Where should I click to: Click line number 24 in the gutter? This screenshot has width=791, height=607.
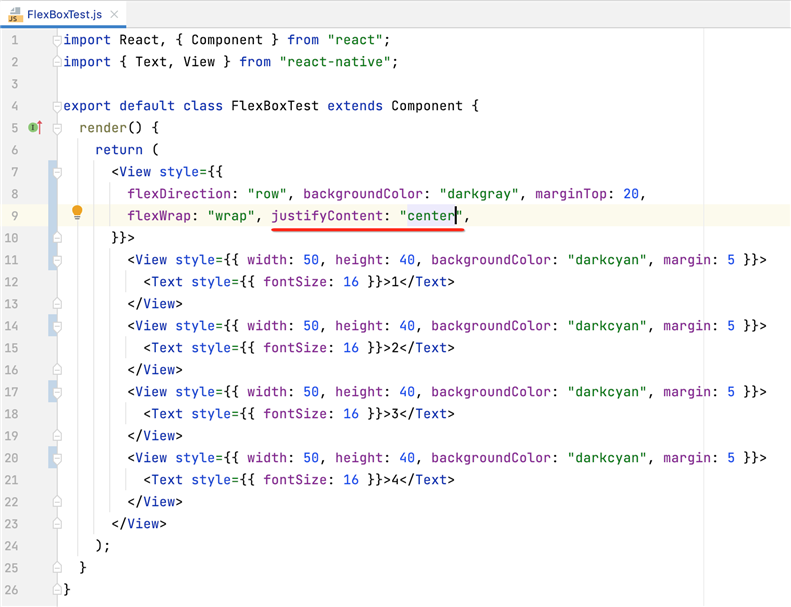pos(11,546)
